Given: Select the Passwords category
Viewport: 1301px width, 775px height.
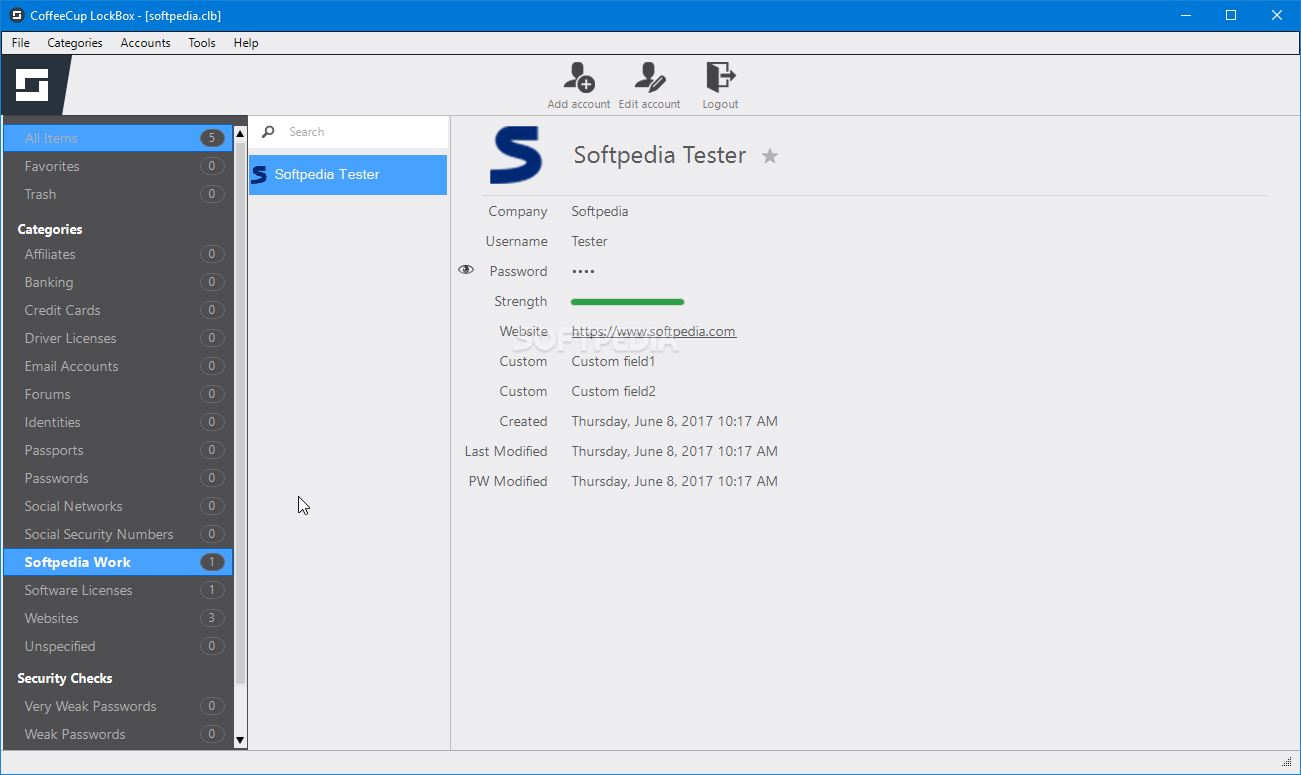Looking at the screenshot, I should [118, 478].
